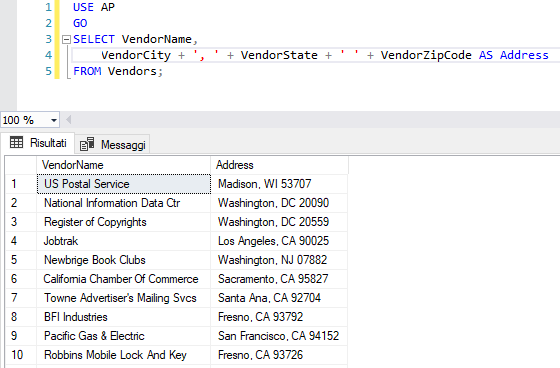Select the Fresno, CA 93726 cell
This screenshot has width=560, height=368.
279,355
